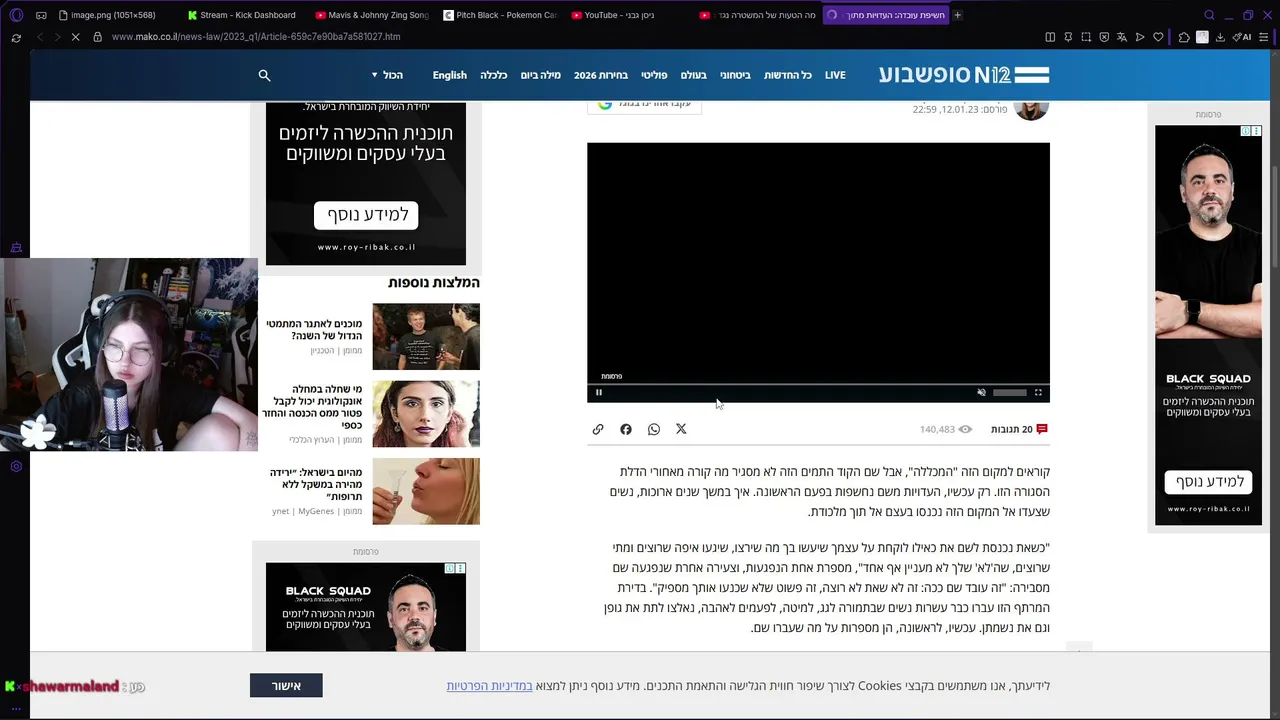The height and width of the screenshot is (720, 1280).
Task: Go to בחירות 2026 section
Action: click(601, 75)
